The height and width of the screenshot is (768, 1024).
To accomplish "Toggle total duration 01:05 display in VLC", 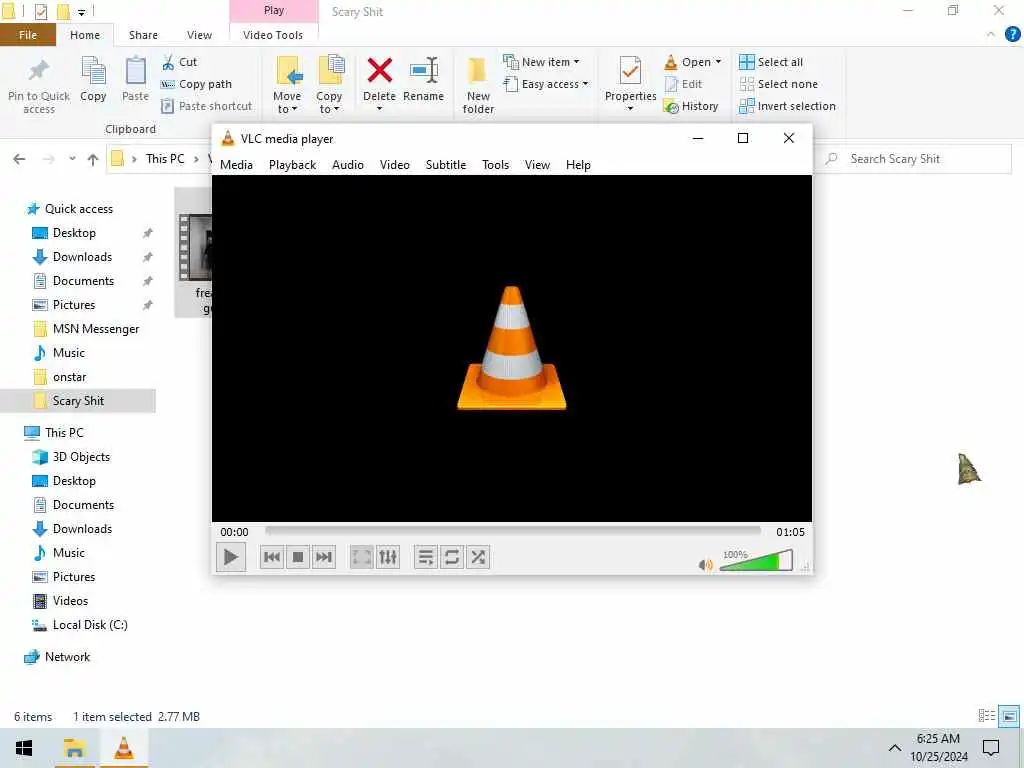I will [790, 532].
